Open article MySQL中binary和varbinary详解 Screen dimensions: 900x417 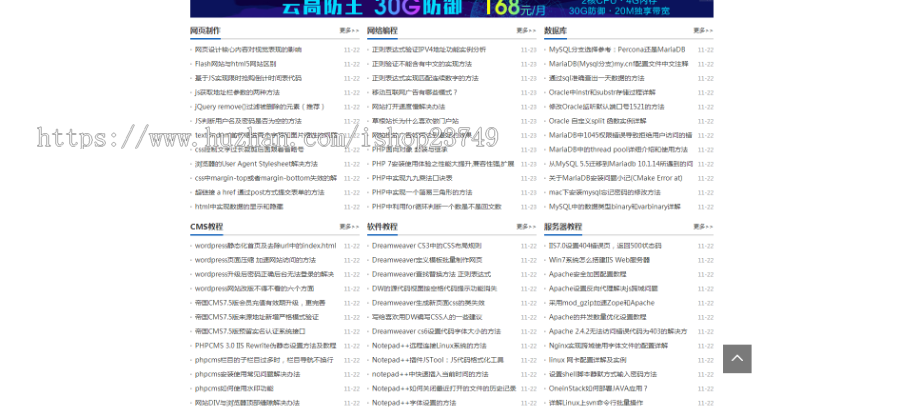click(x=615, y=206)
